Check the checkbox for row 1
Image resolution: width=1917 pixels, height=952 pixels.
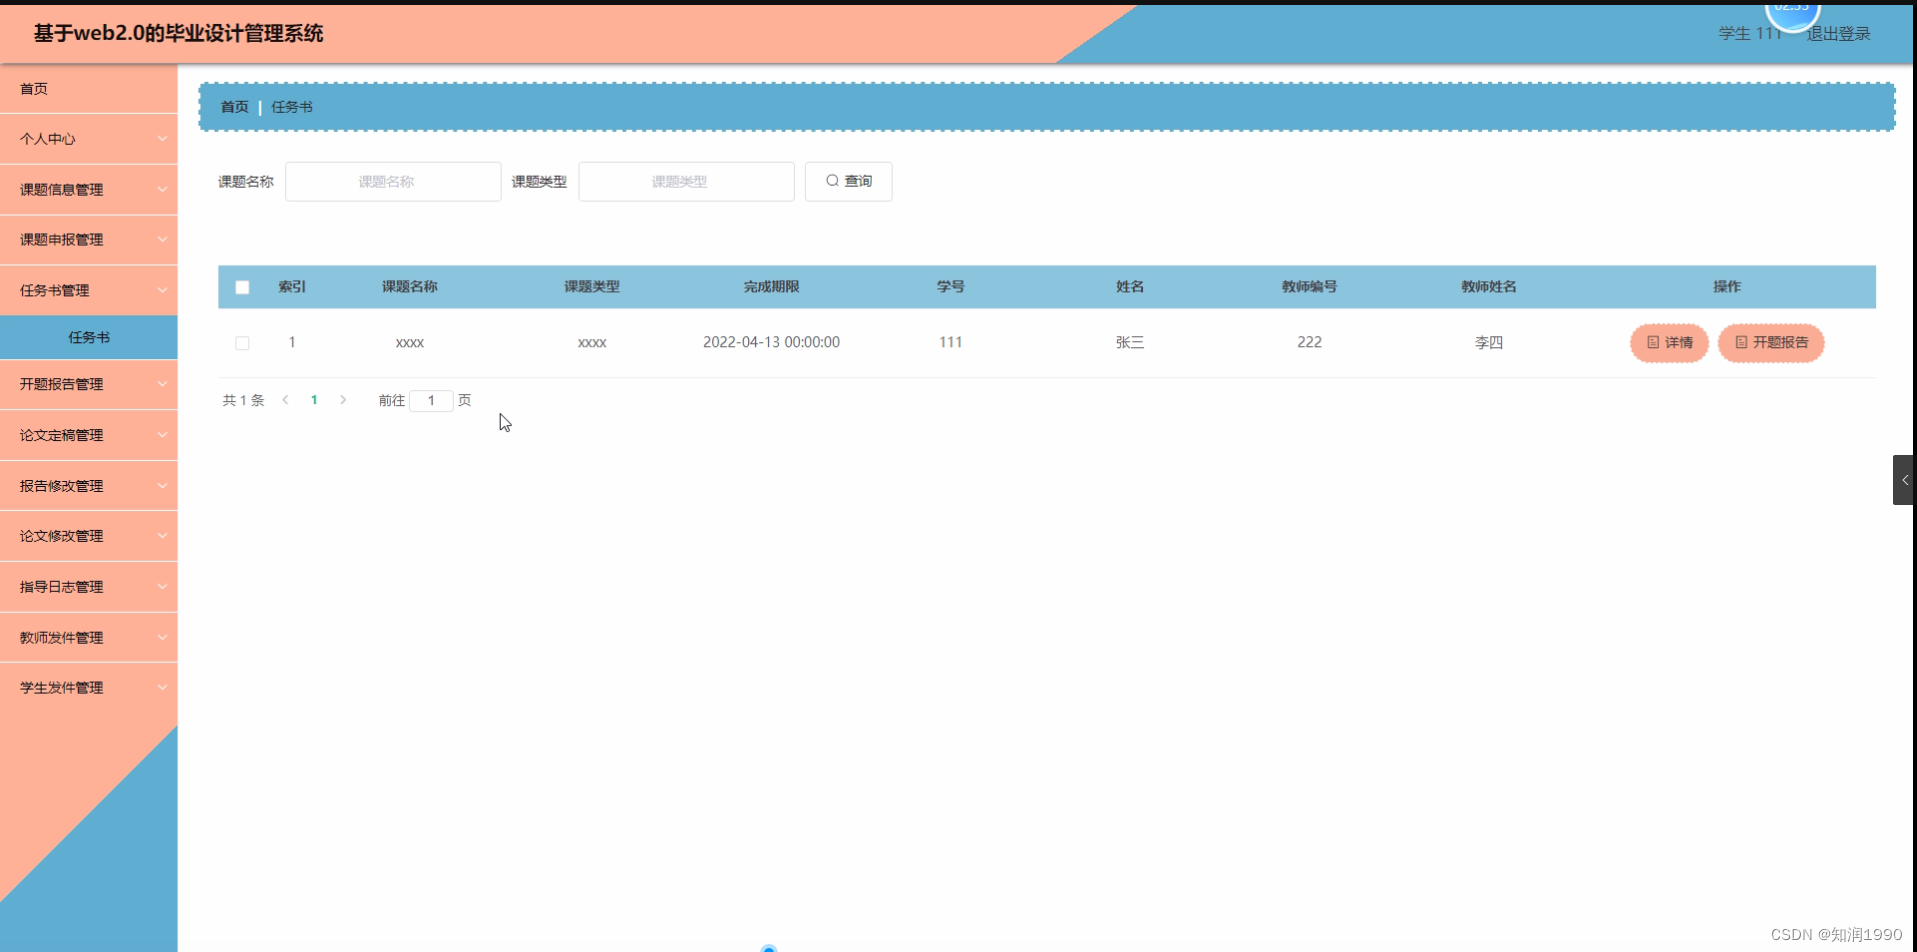pos(242,343)
